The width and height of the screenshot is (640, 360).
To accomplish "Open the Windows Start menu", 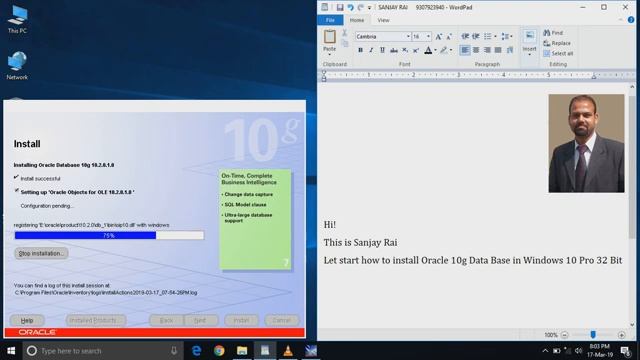I will point(11,351).
